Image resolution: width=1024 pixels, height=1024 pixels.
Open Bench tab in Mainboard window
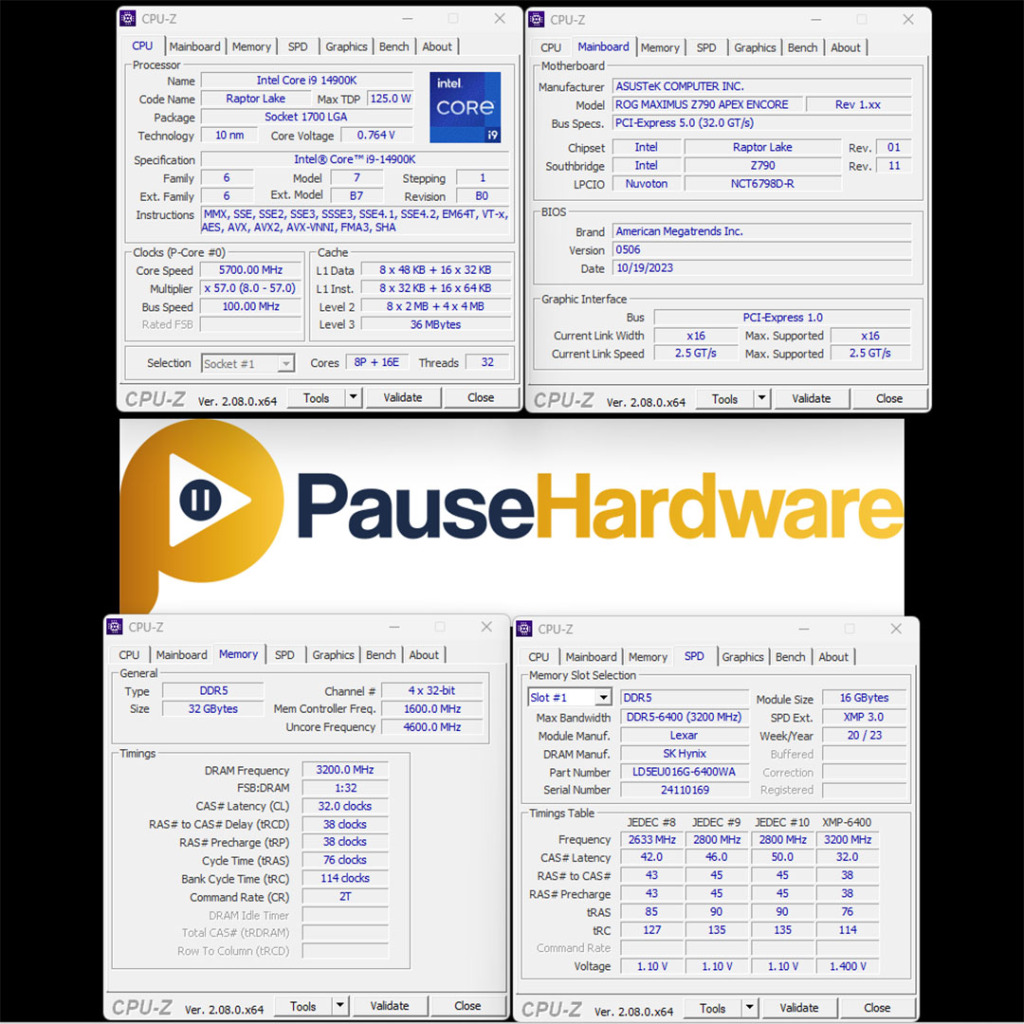803,48
